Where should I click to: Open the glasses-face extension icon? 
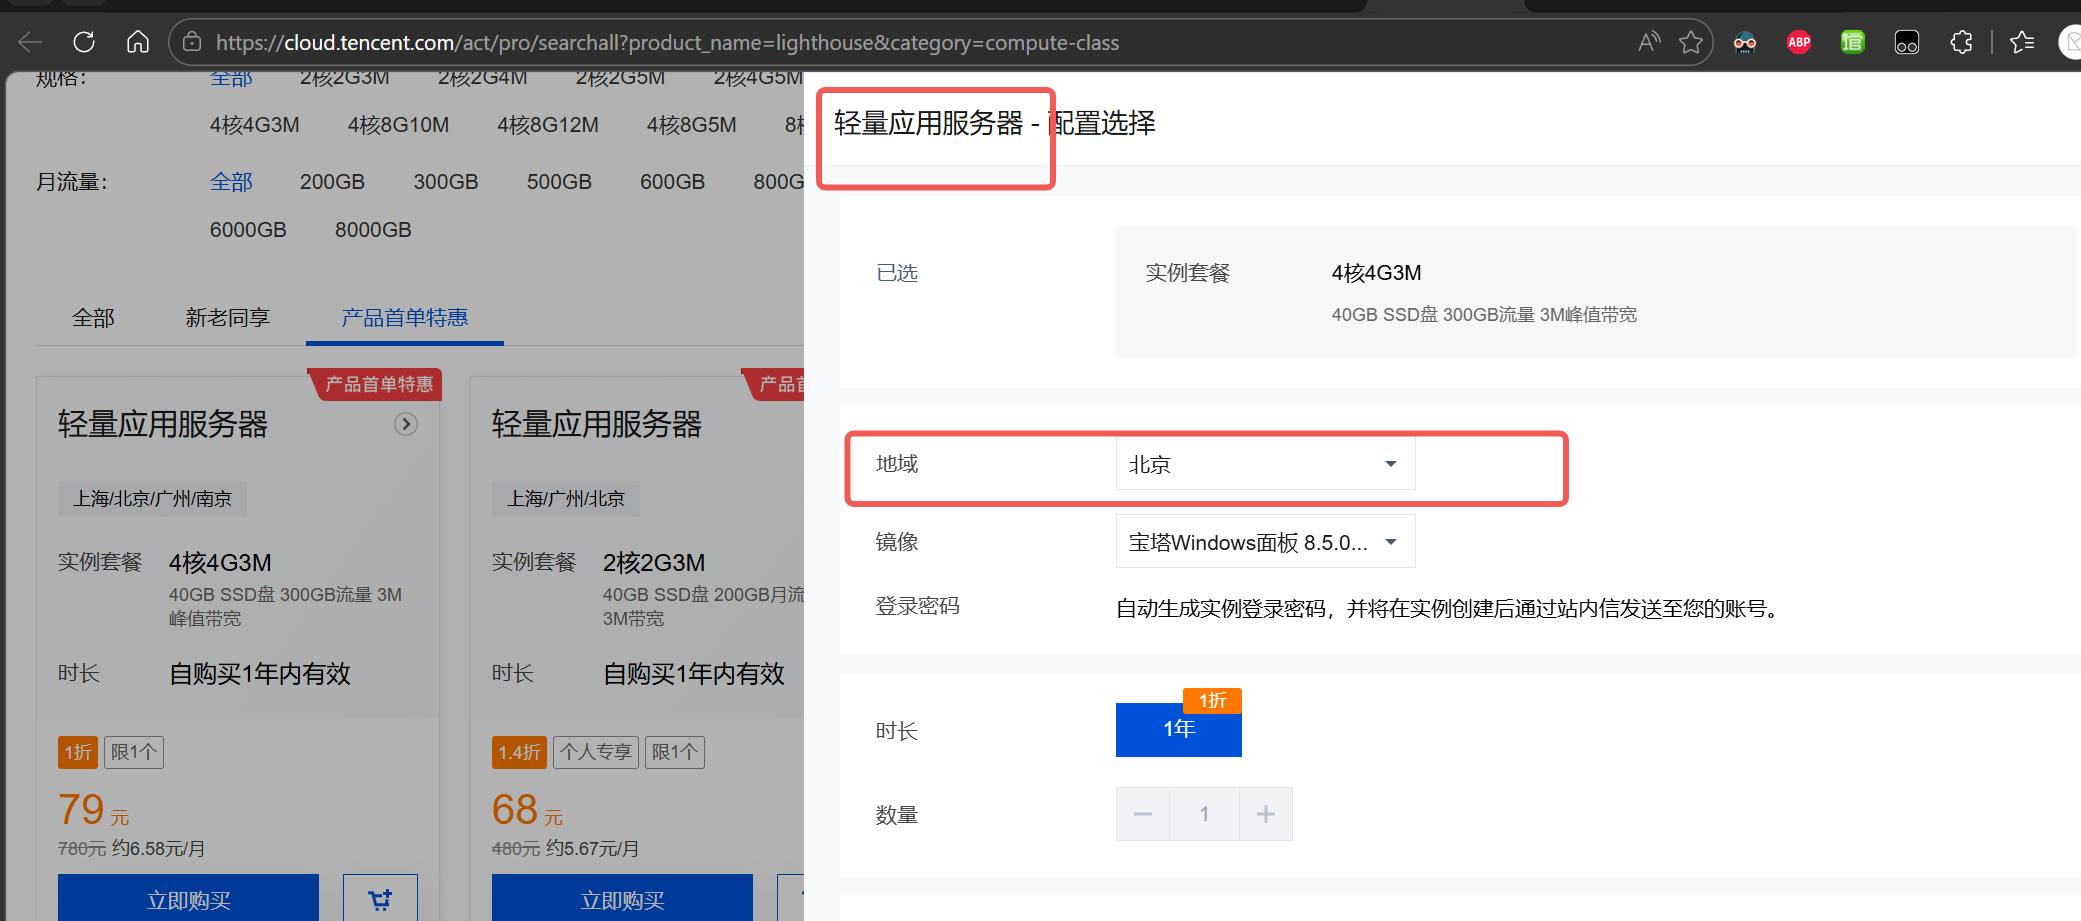(x=1745, y=42)
